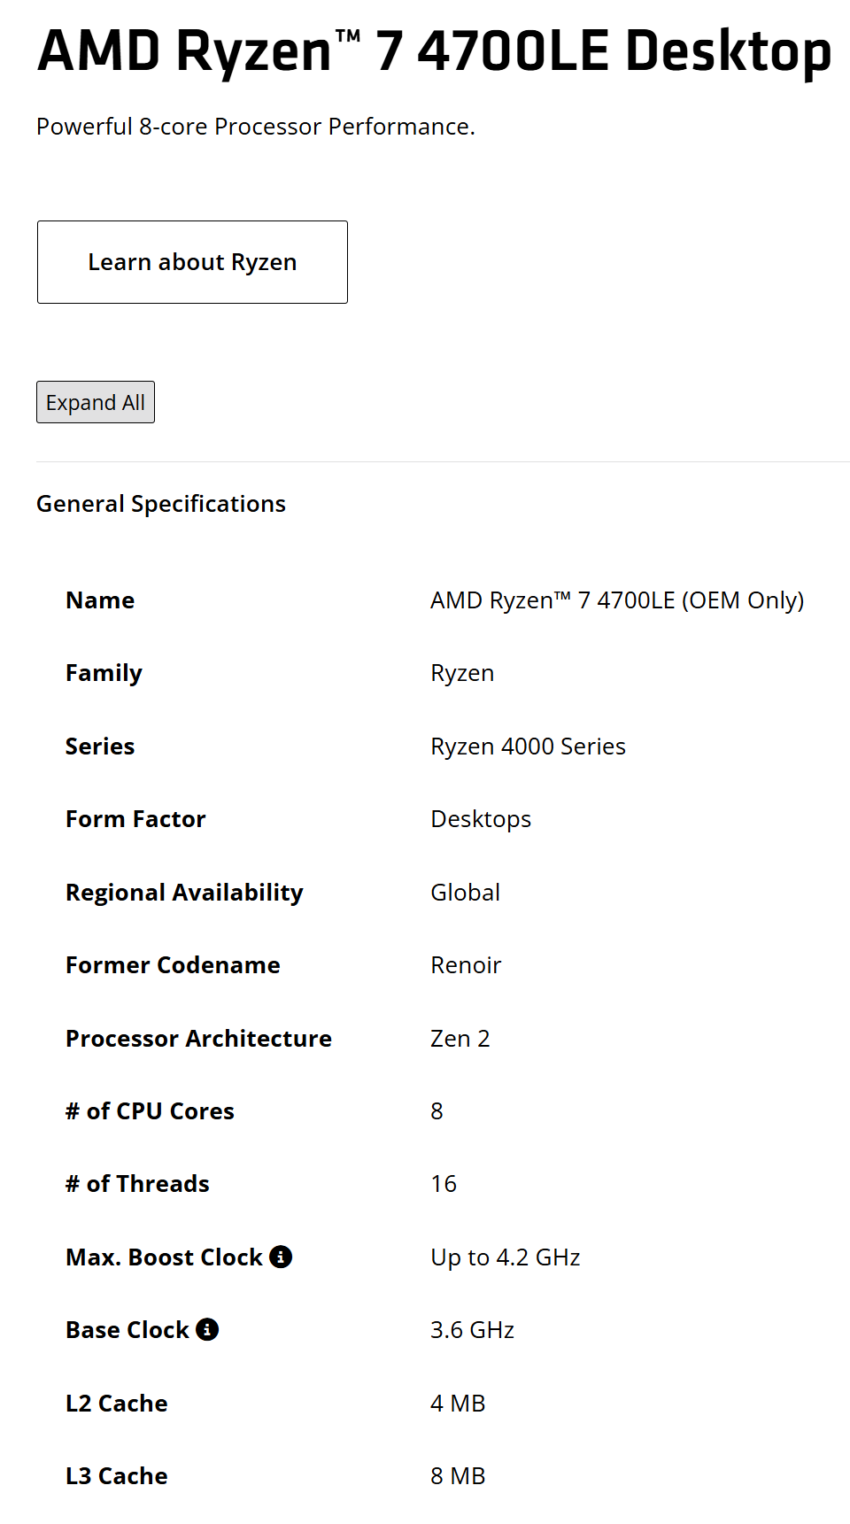Click the Processor Architecture label
This screenshot has width=850, height=1524.
pos(198,1038)
